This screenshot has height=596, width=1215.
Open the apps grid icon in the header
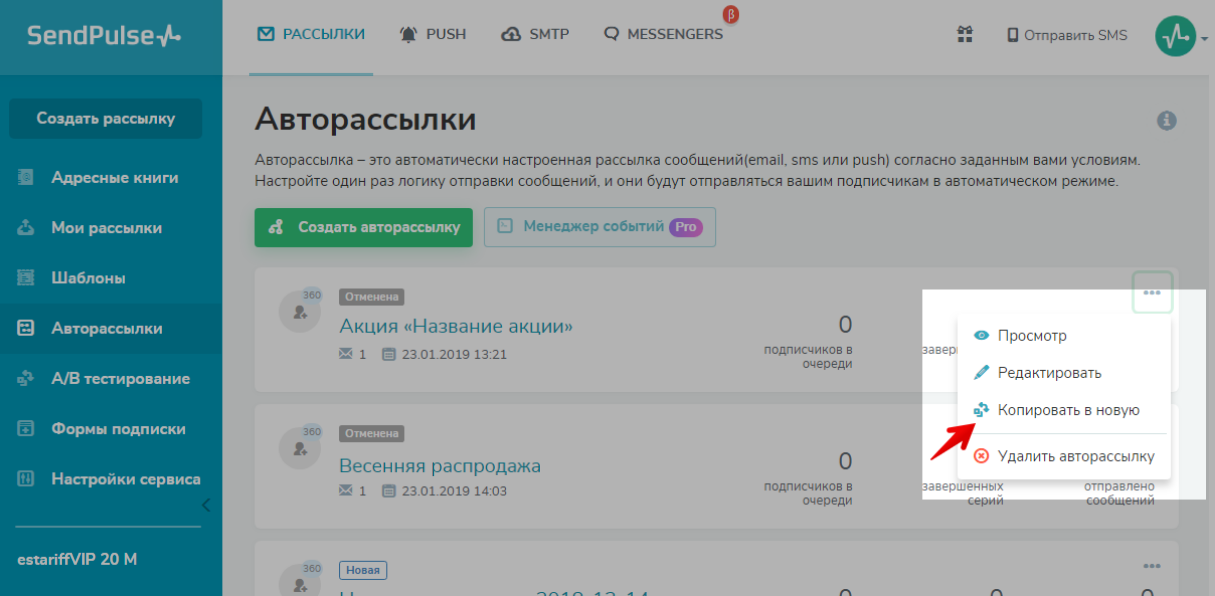click(965, 34)
